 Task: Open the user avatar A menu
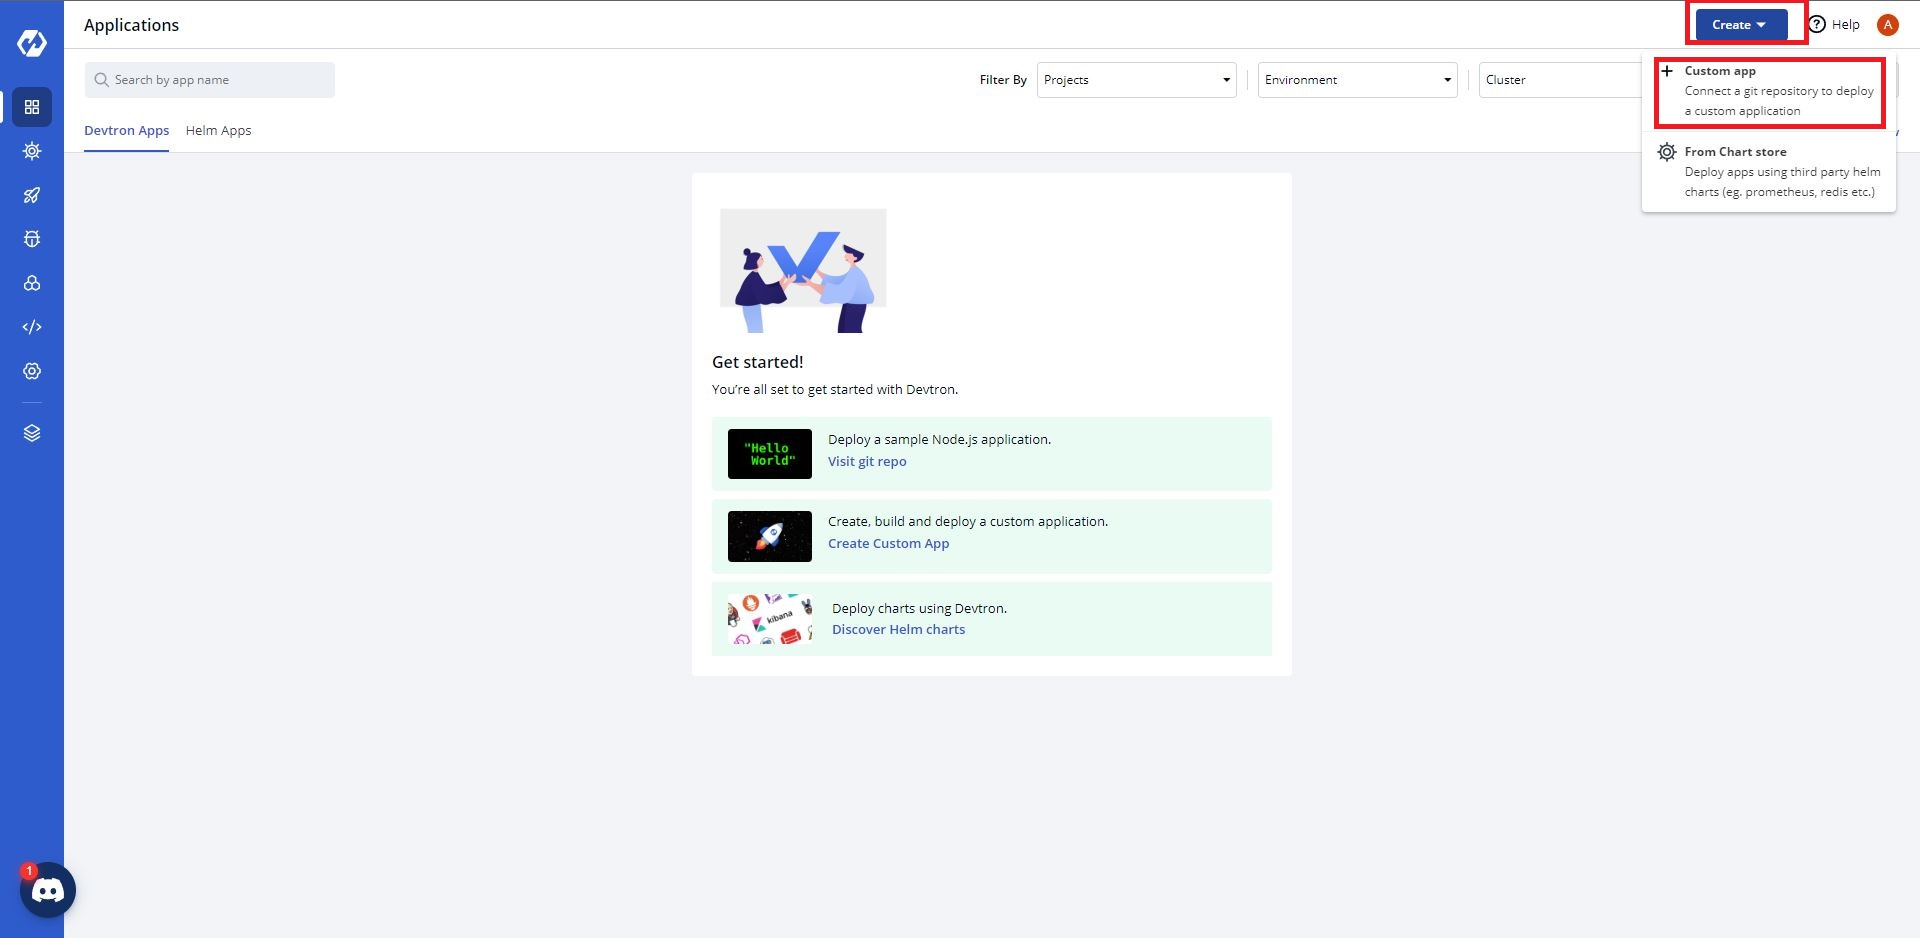pos(1888,25)
